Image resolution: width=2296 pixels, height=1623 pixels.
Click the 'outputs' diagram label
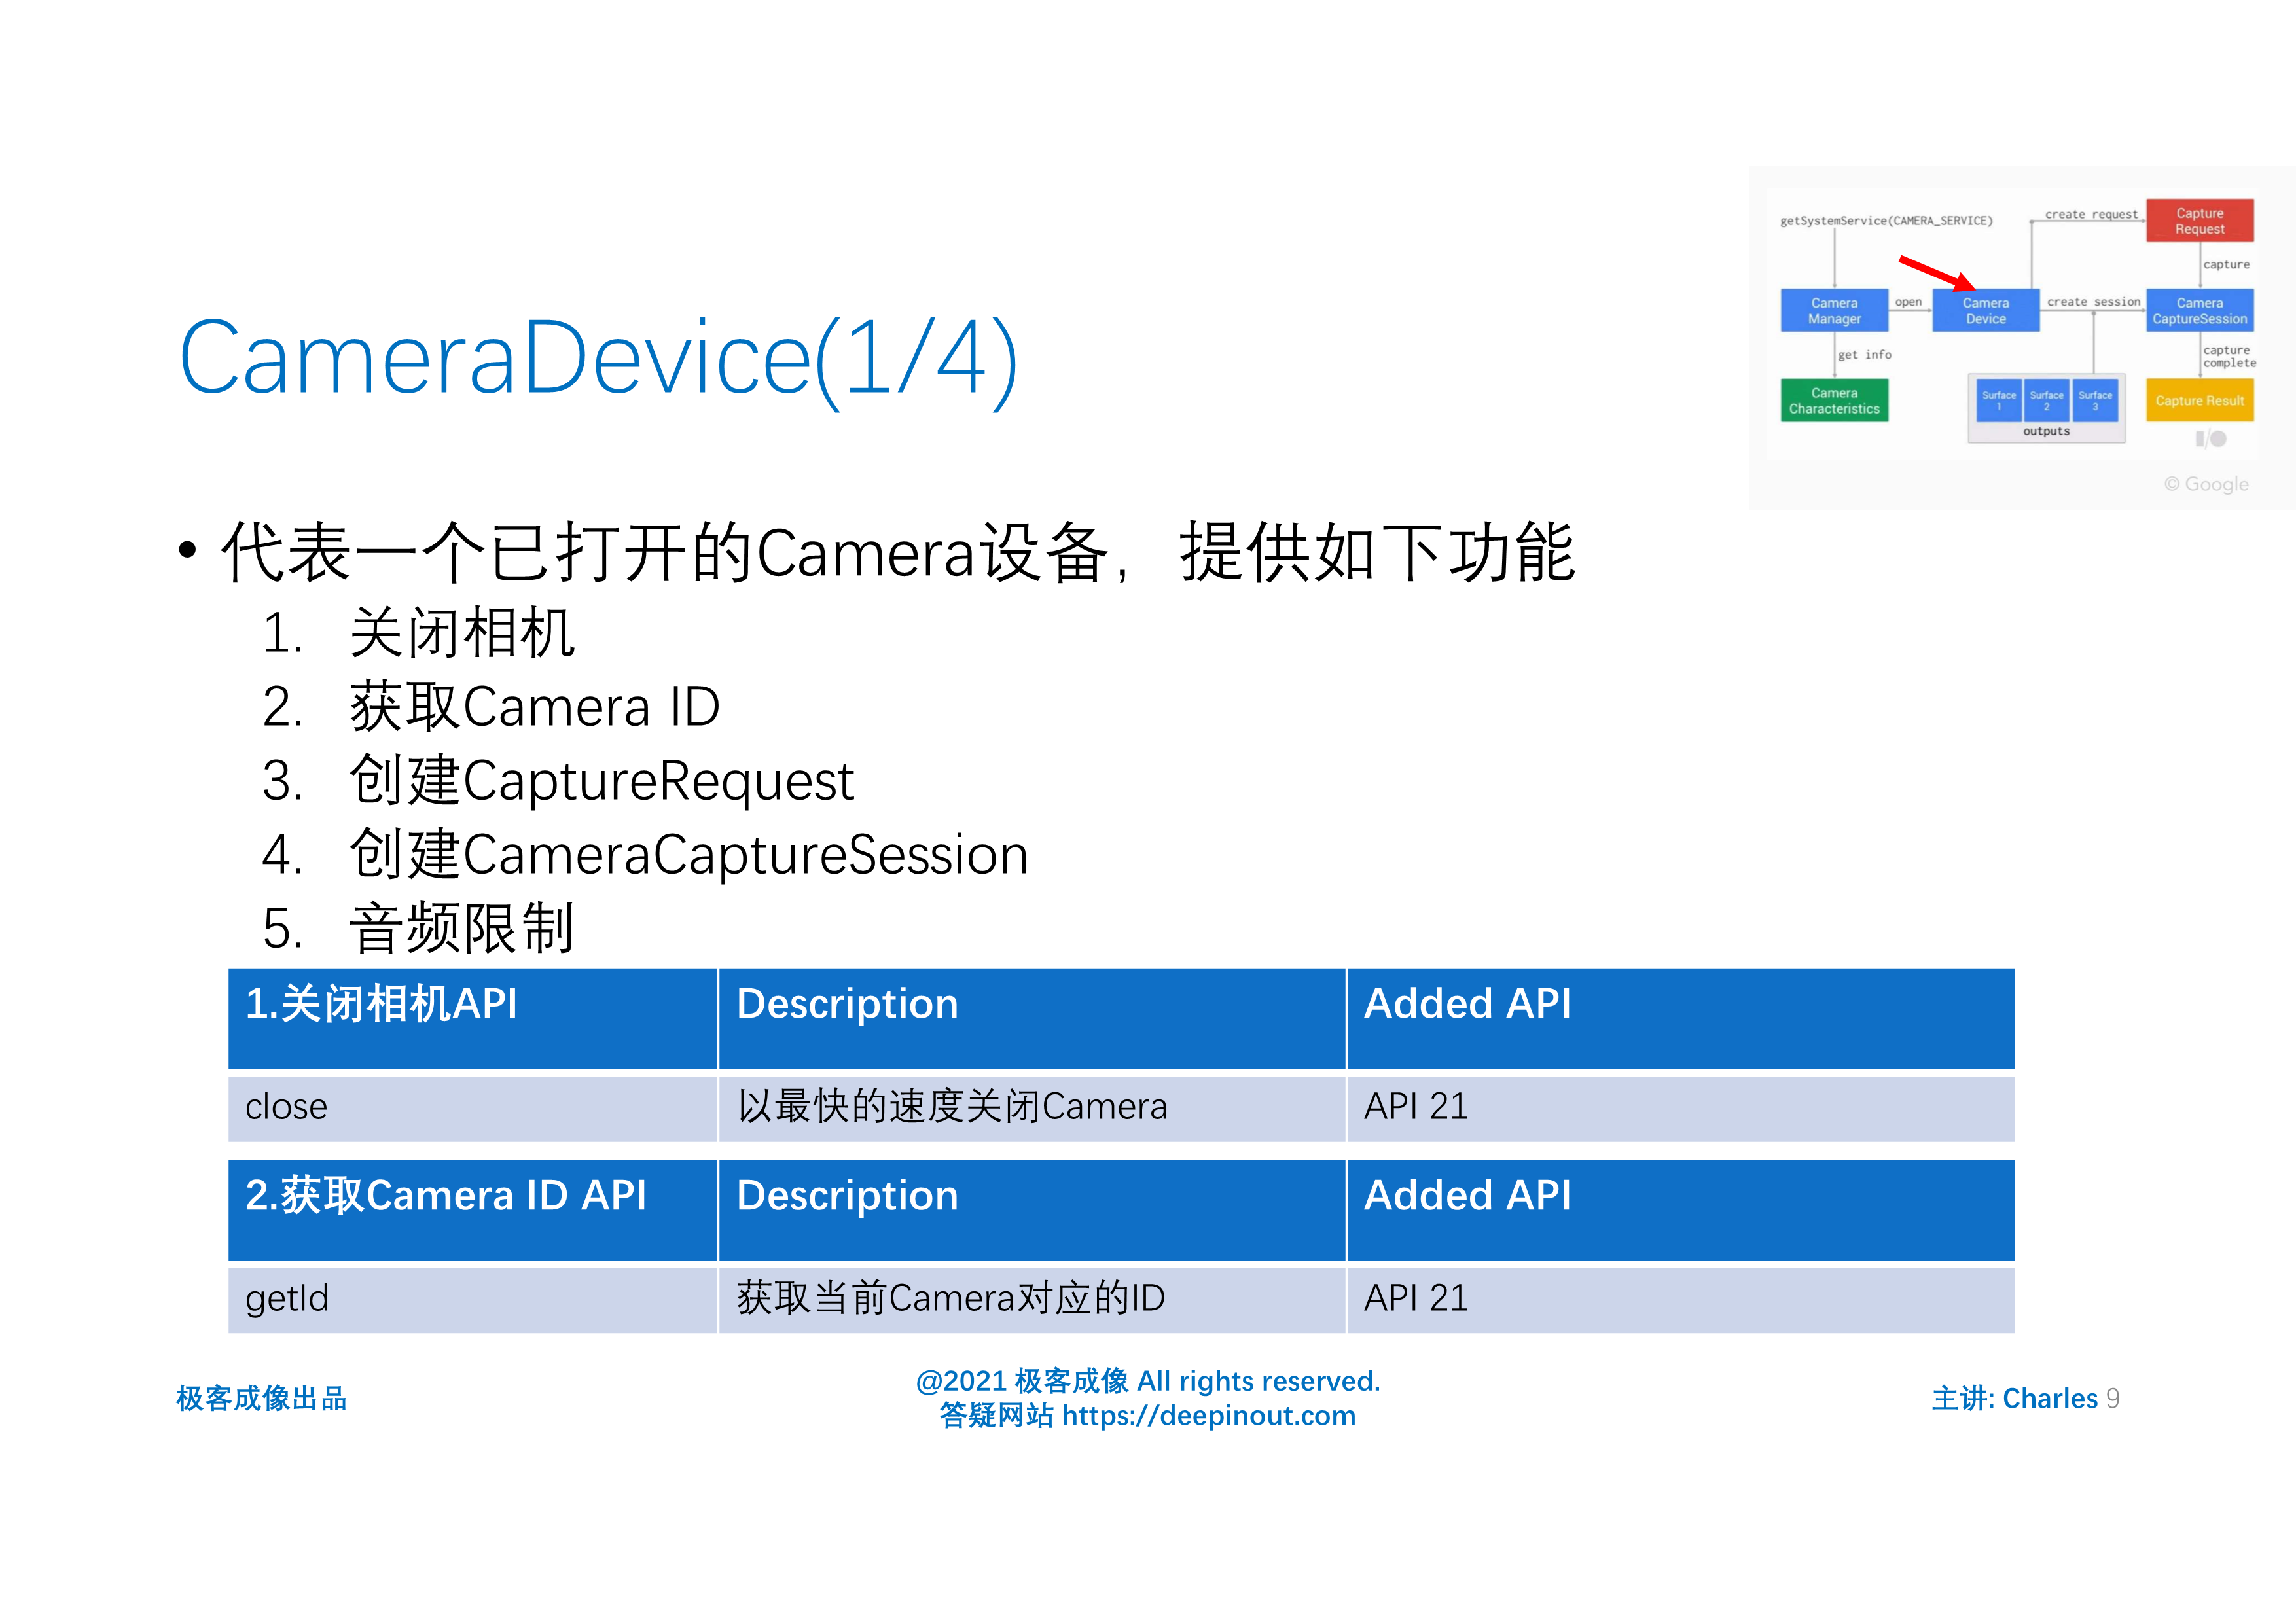(2046, 431)
